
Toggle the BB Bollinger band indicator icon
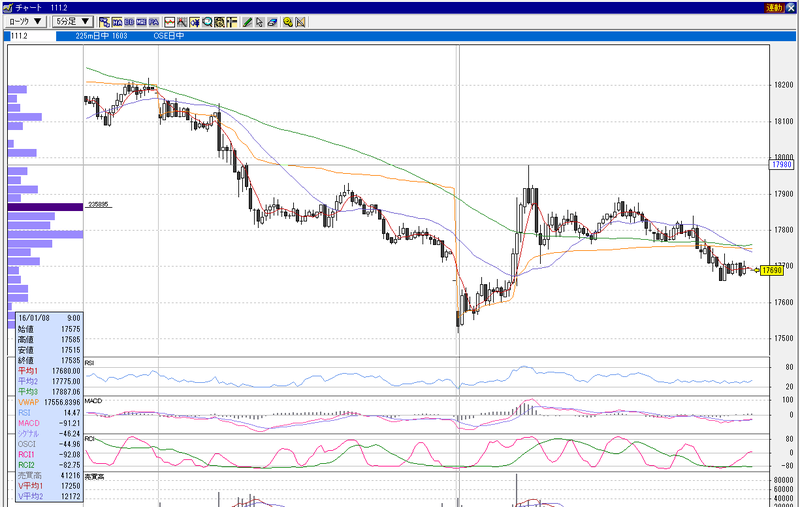[x=129, y=22]
